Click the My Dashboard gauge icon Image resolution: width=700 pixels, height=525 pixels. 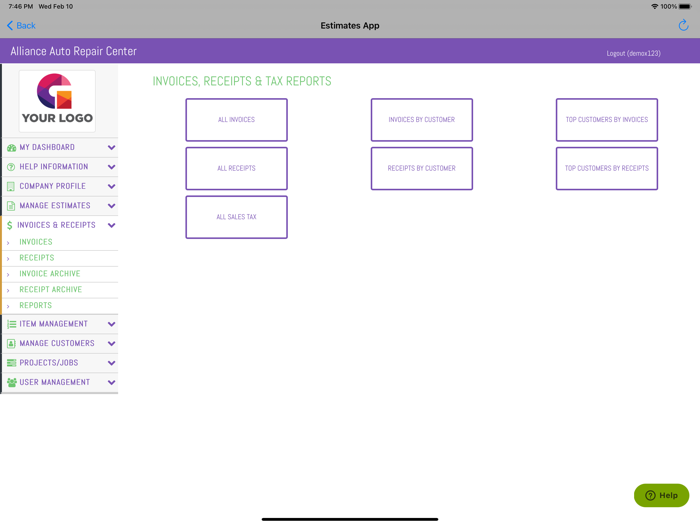[11, 148]
